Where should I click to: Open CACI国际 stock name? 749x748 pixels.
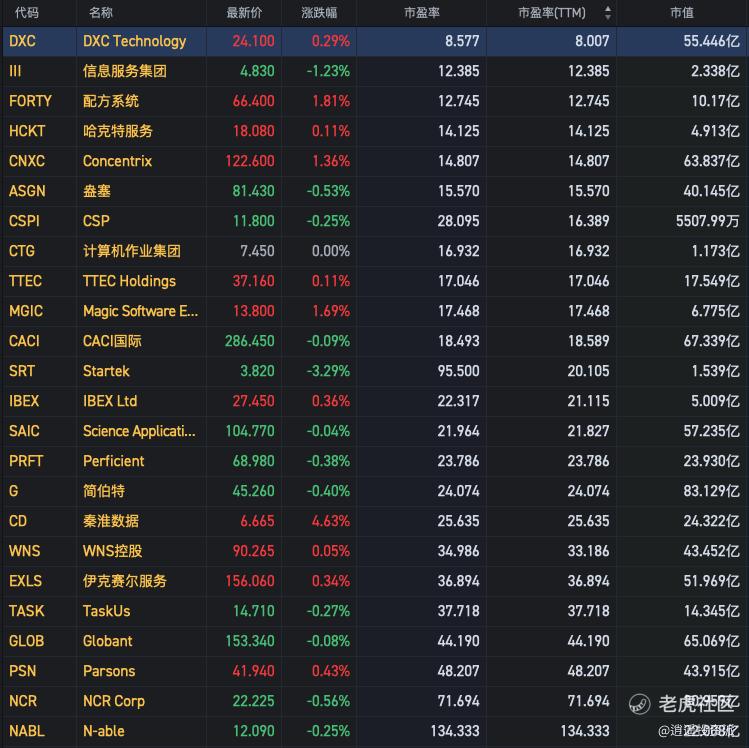(112, 341)
